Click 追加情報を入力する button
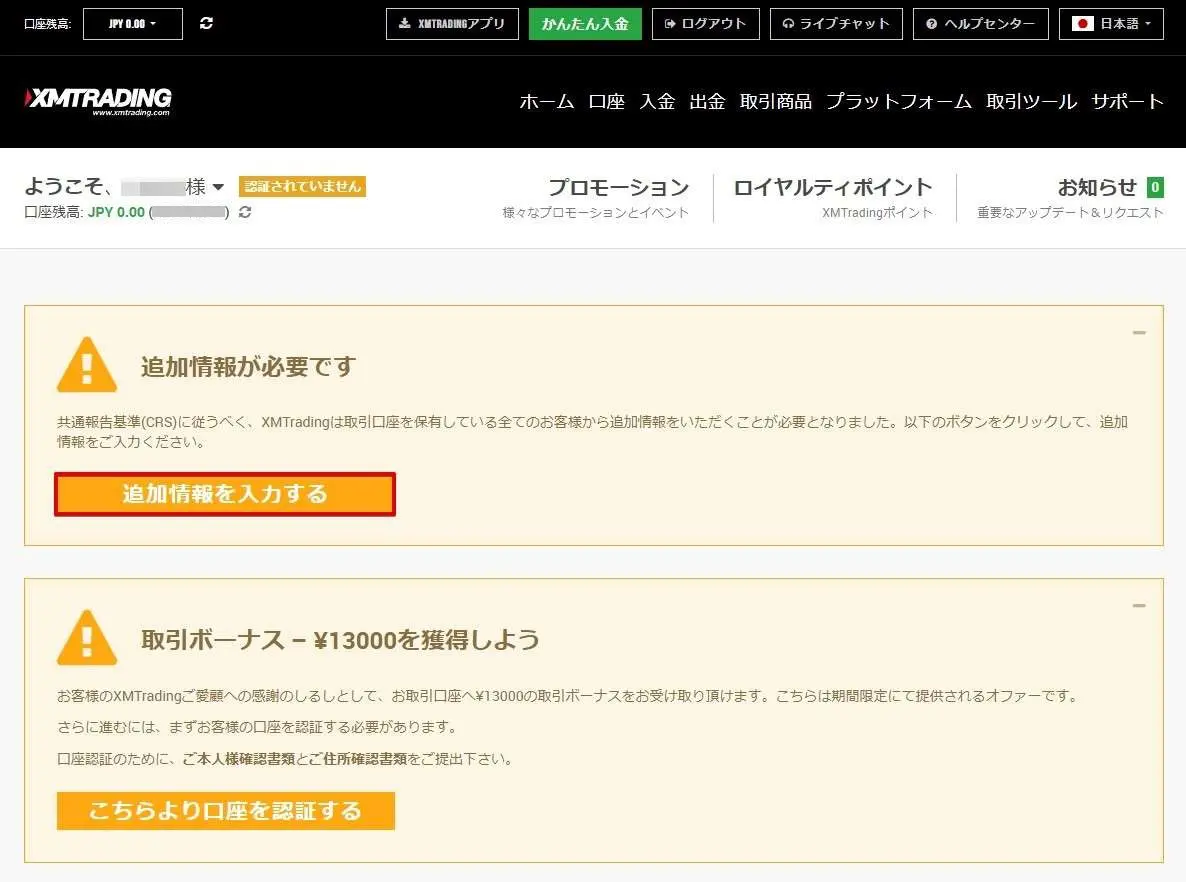Screen dimensions: 1186x882 [x=225, y=494]
